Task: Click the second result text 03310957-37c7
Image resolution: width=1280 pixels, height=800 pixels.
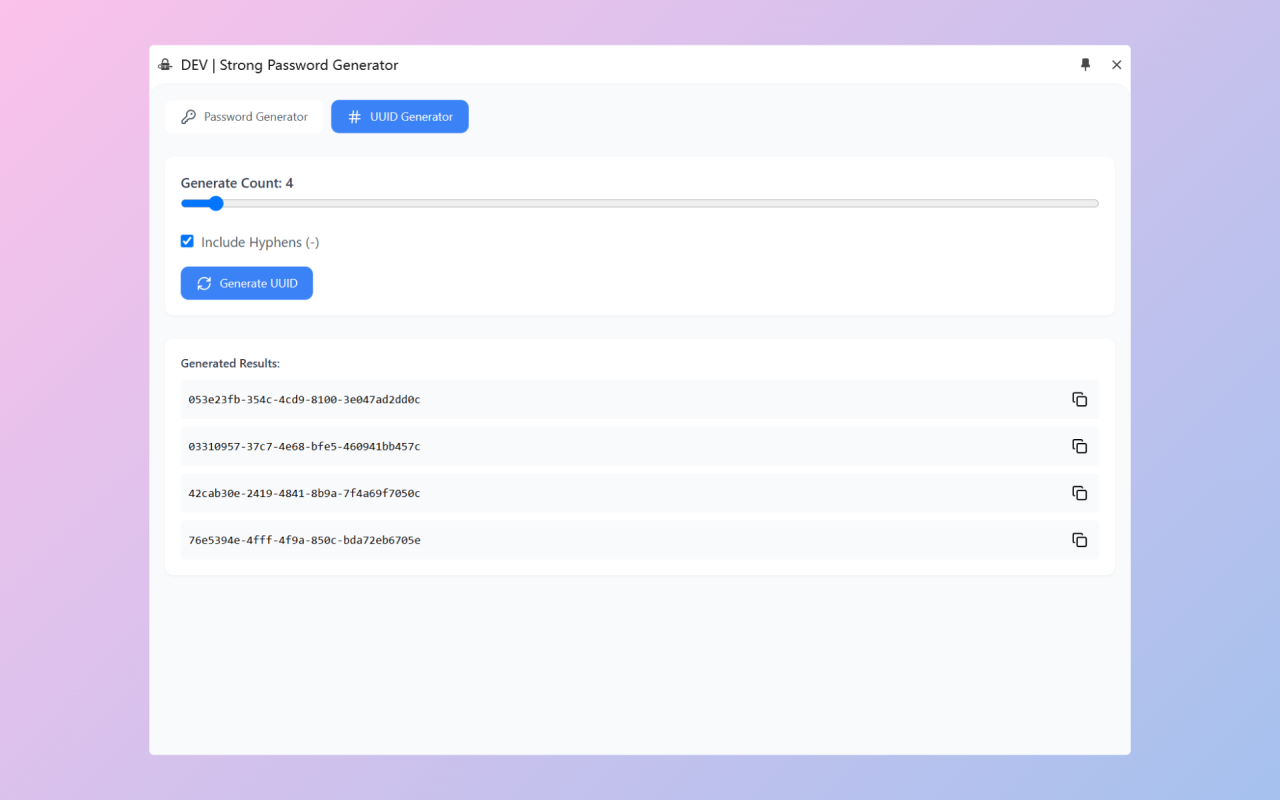Action: click(304, 447)
